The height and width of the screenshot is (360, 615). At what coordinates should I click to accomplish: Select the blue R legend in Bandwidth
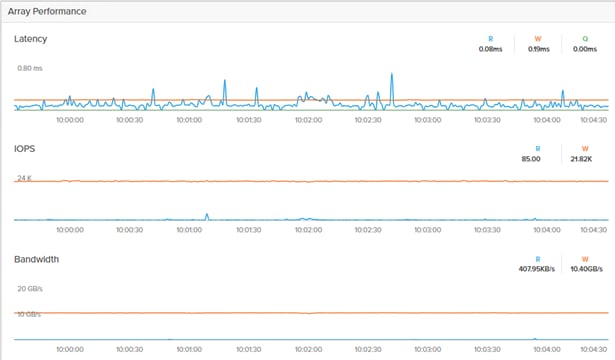[538, 259]
